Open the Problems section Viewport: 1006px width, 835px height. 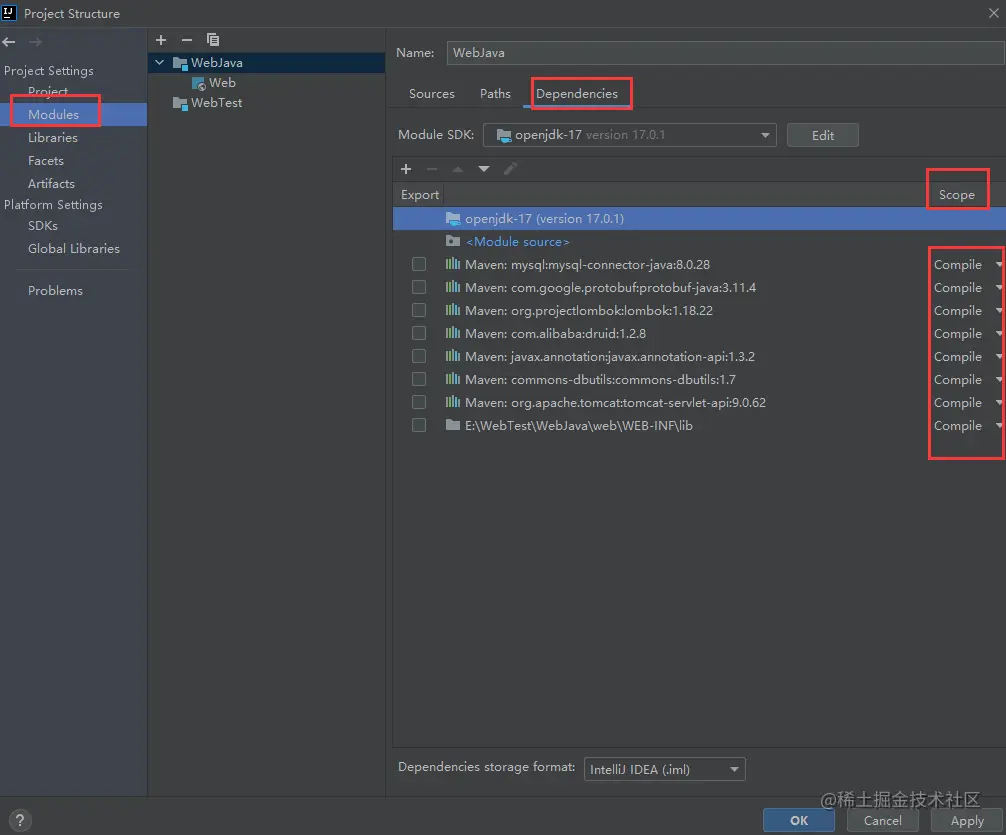[x=55, y=291]
